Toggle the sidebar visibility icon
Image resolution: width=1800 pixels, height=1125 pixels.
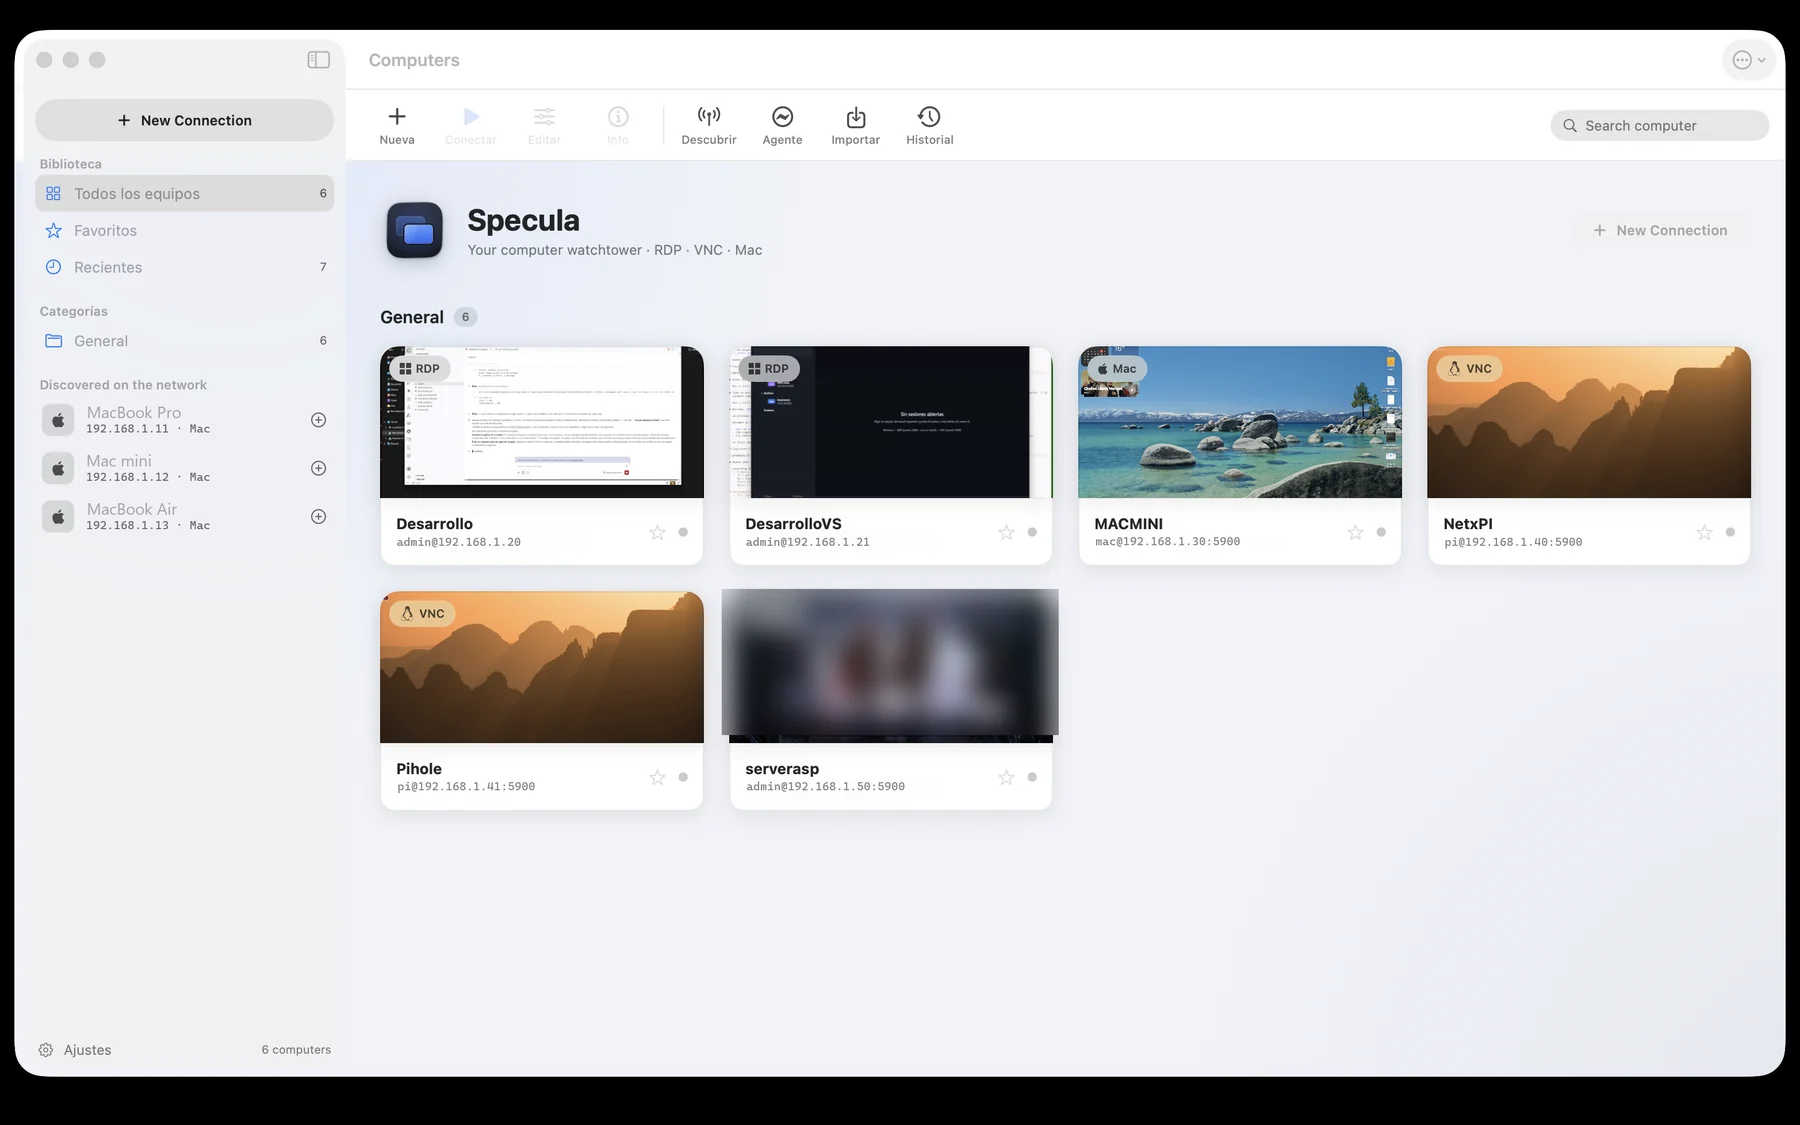click(318, 60)
